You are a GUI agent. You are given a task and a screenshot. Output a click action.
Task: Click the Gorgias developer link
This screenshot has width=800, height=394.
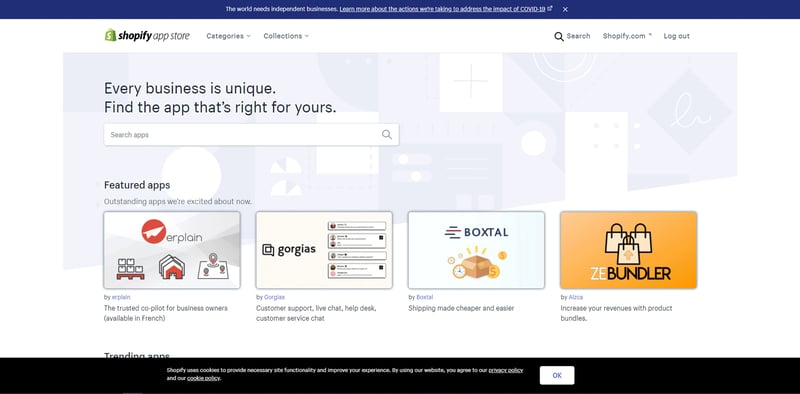(x=274, y=297)
